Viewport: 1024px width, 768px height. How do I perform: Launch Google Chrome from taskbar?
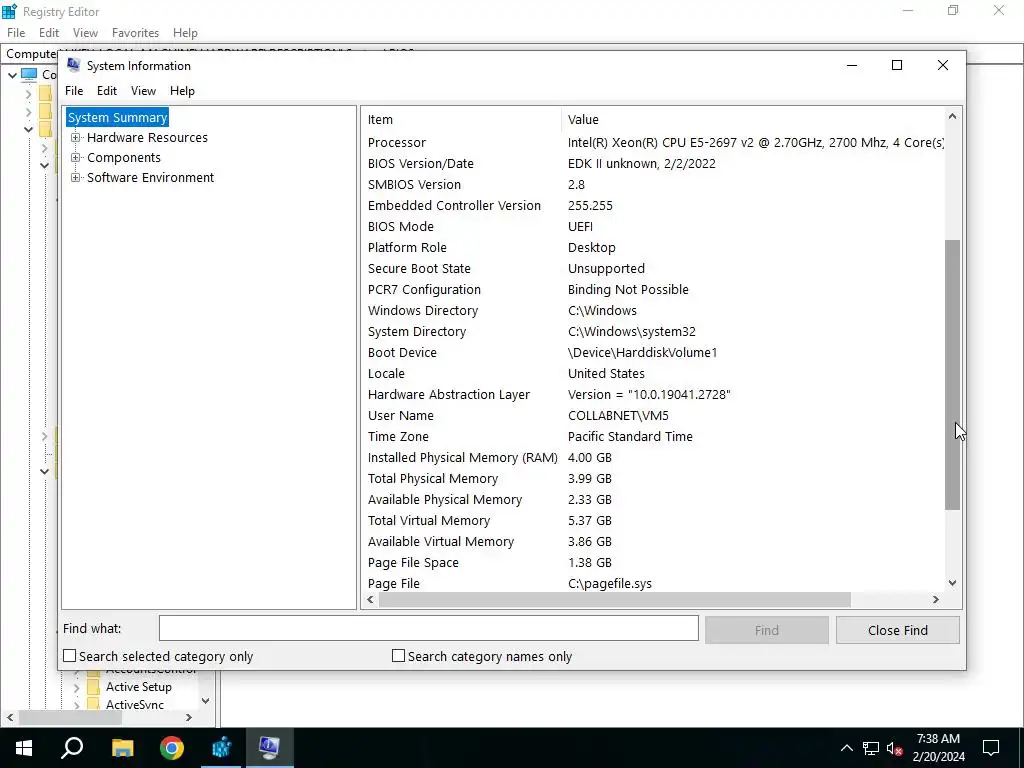pyautogui.click(x=172, y=748)
